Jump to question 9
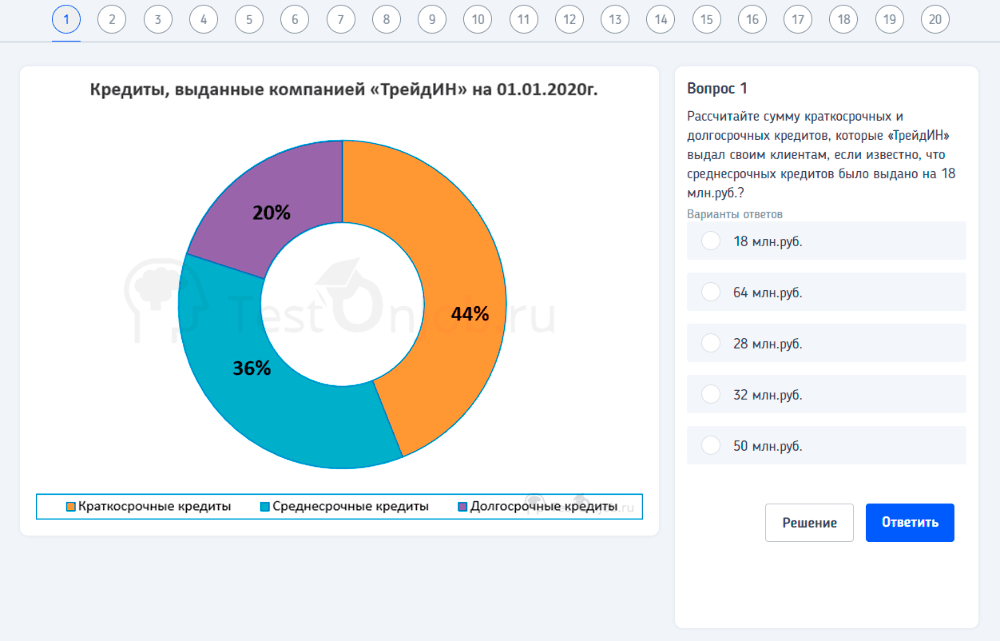Viewport: 1000px width, 641px height. point(432,19)
